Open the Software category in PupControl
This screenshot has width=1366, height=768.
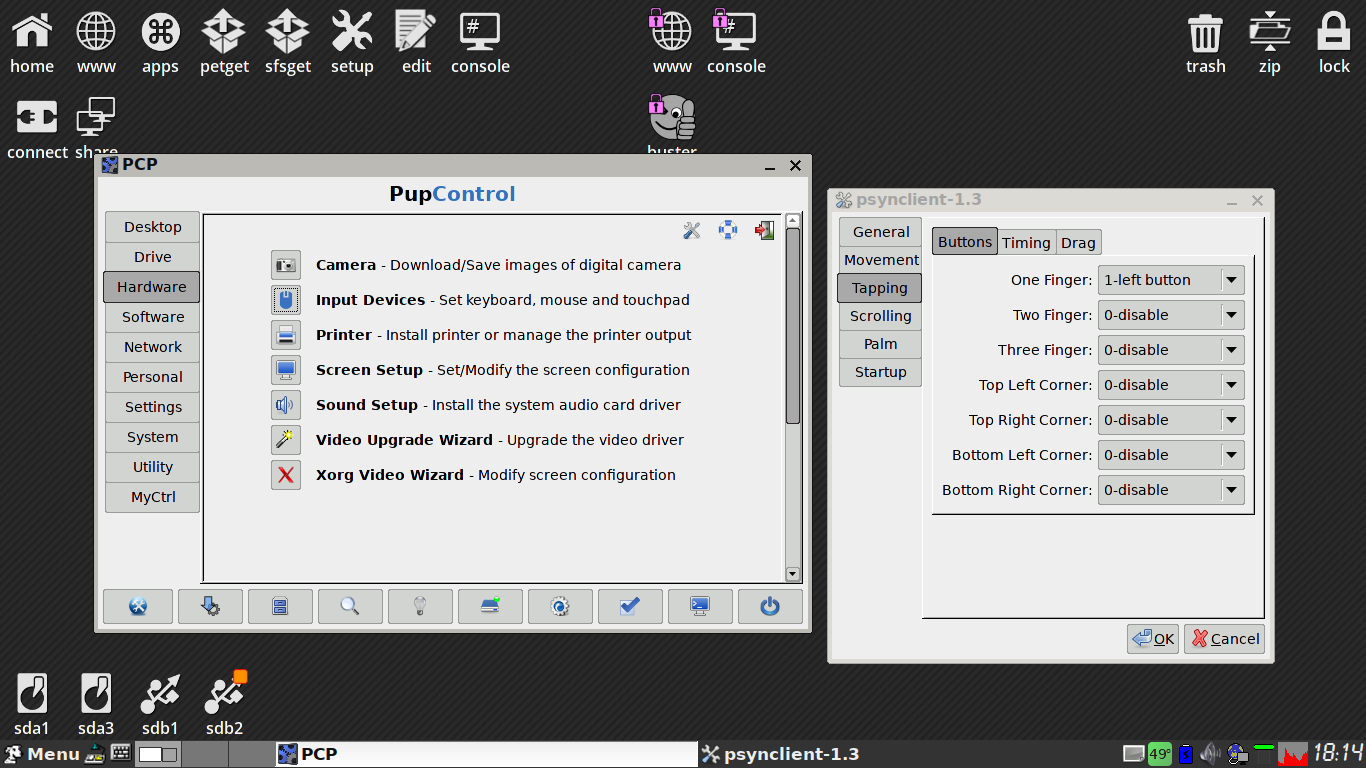[152, 317]
